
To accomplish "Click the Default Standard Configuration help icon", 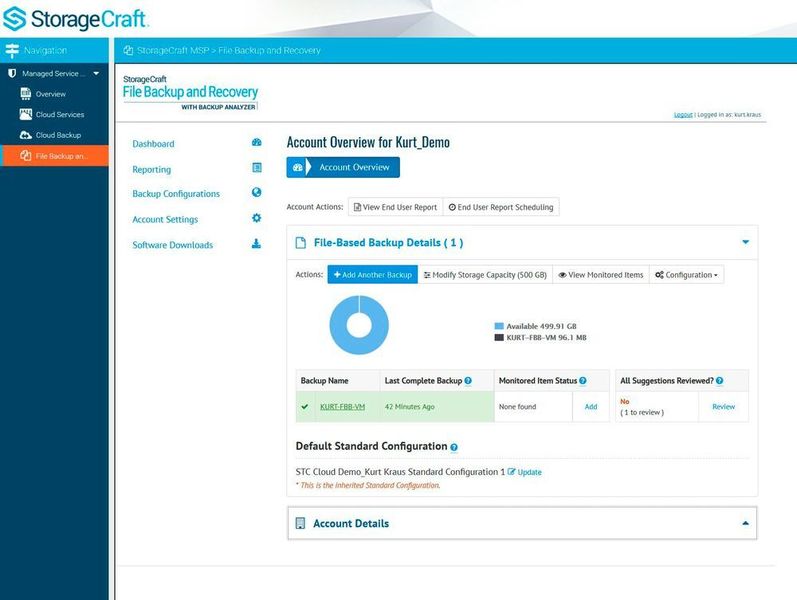I will pos(454,447).
